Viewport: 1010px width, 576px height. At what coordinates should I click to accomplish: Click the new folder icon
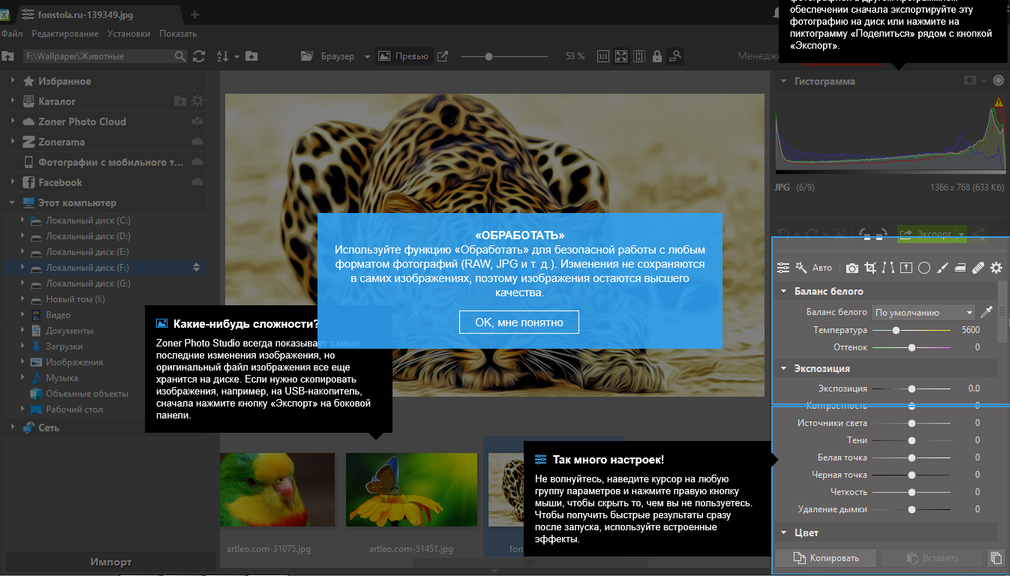tap(252, 57)
